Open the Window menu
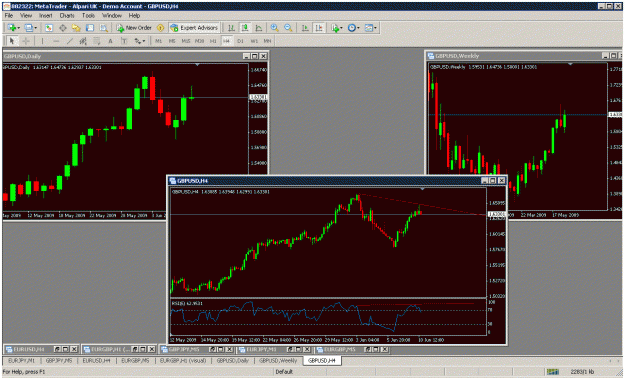625x378 pixels. pyautogui.click(x=112, y=16)
